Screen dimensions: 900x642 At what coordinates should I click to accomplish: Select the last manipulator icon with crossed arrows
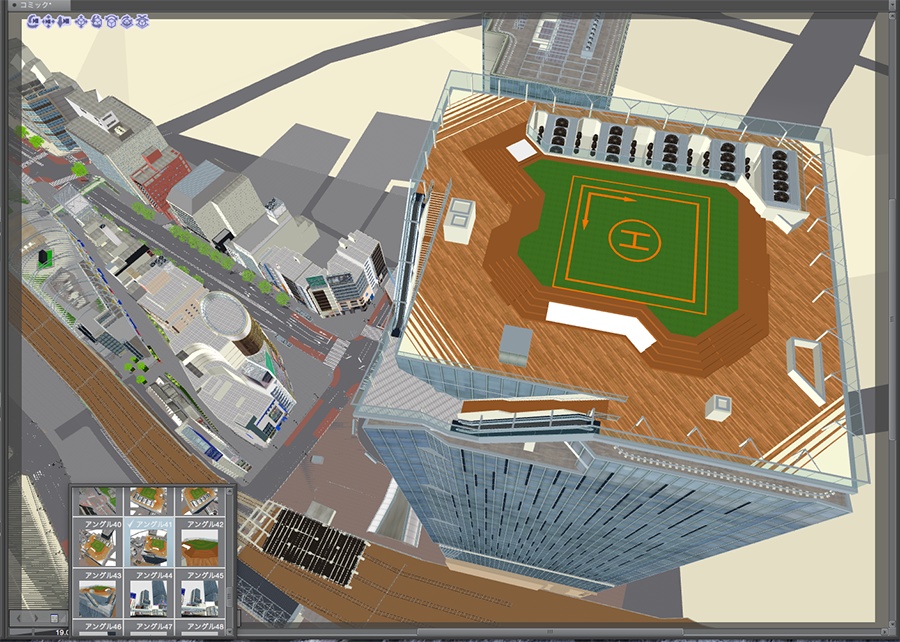142,21
